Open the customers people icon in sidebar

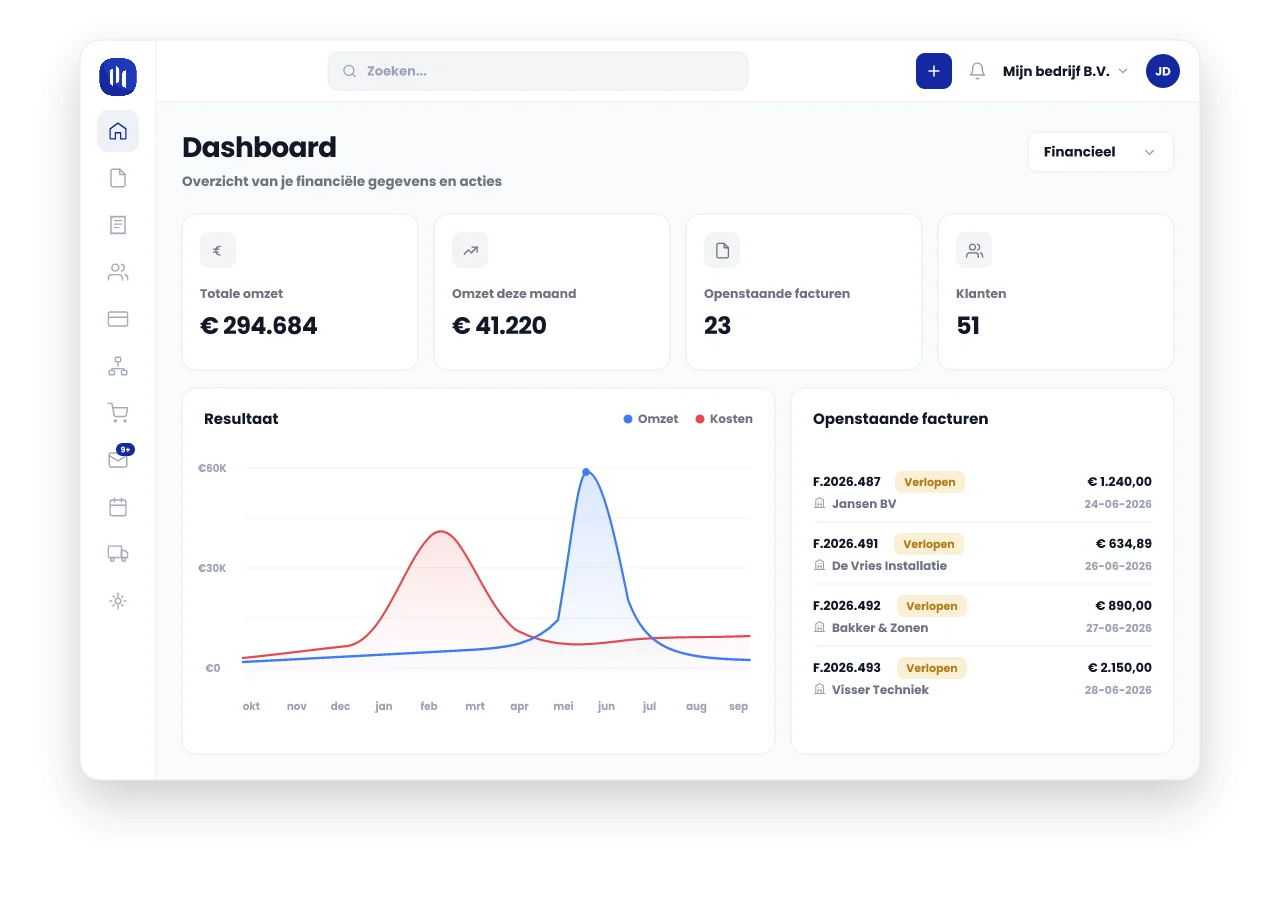(x=118, y=272)
